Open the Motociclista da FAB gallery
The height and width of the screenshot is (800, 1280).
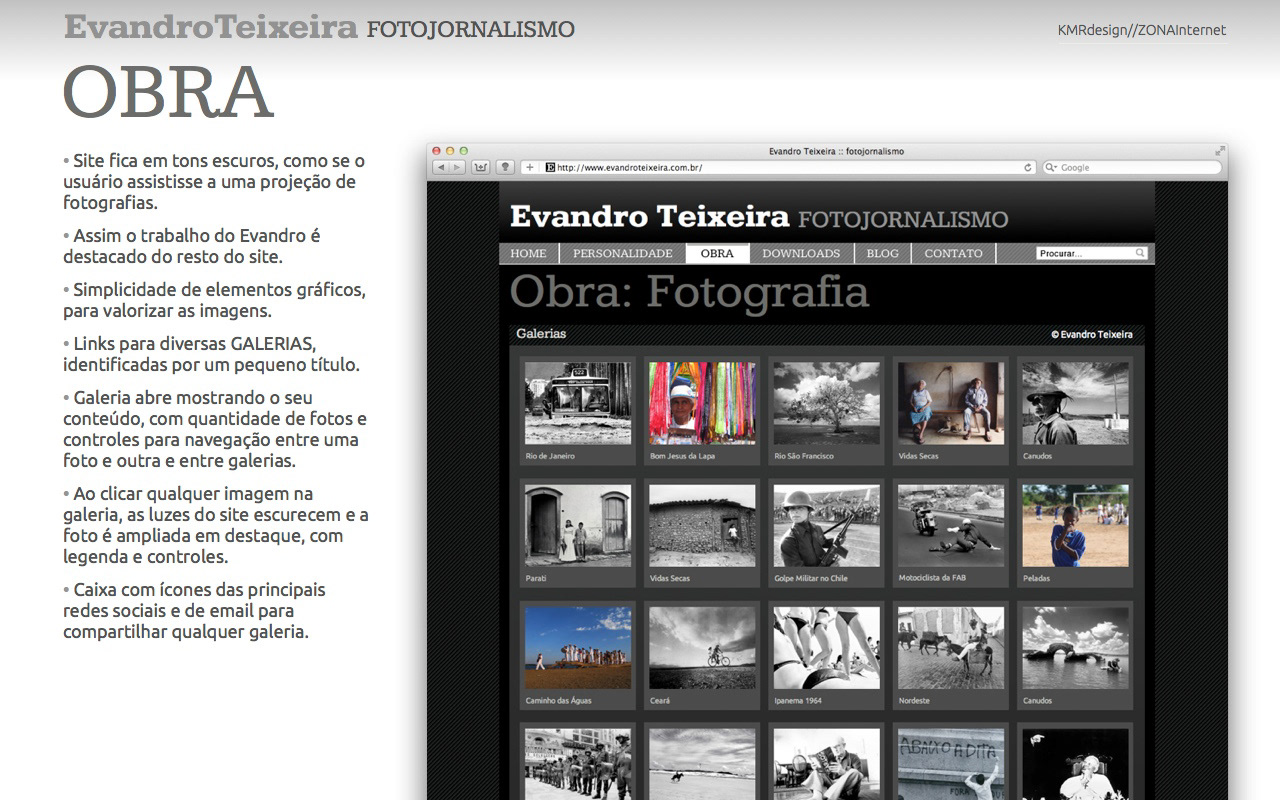[x=951, y=526]
